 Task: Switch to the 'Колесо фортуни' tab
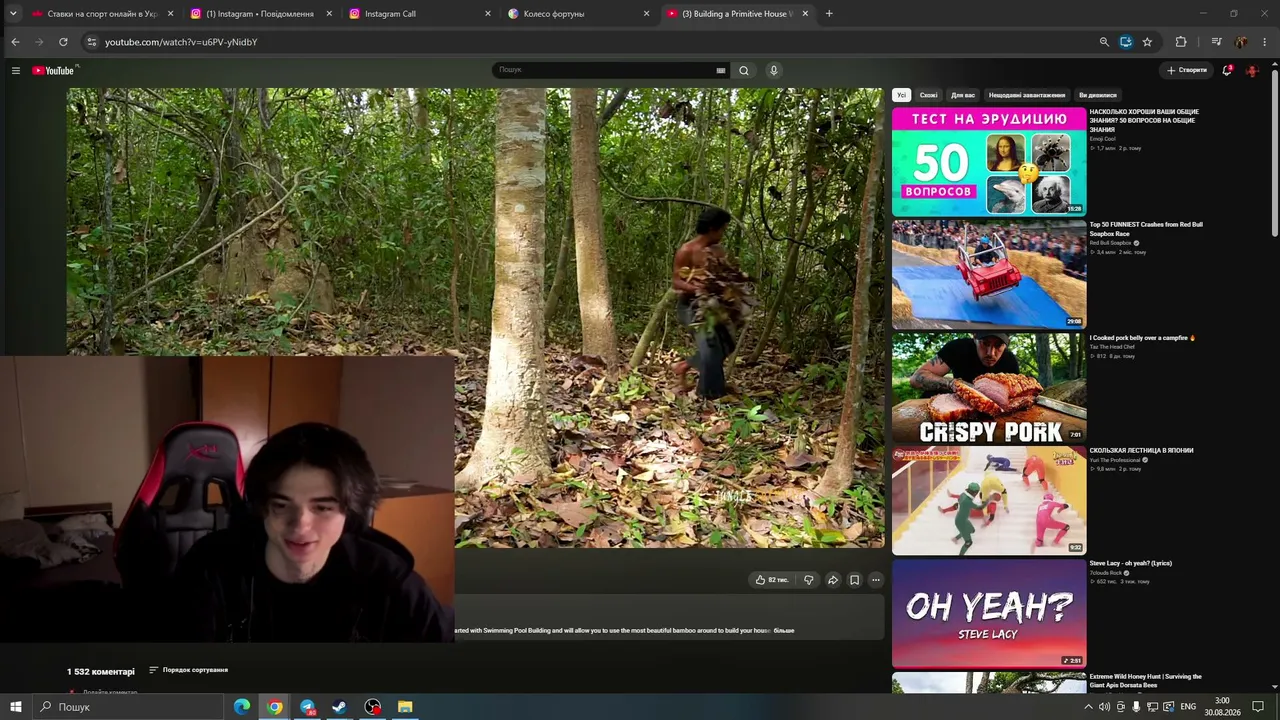[x=577, y=14]
